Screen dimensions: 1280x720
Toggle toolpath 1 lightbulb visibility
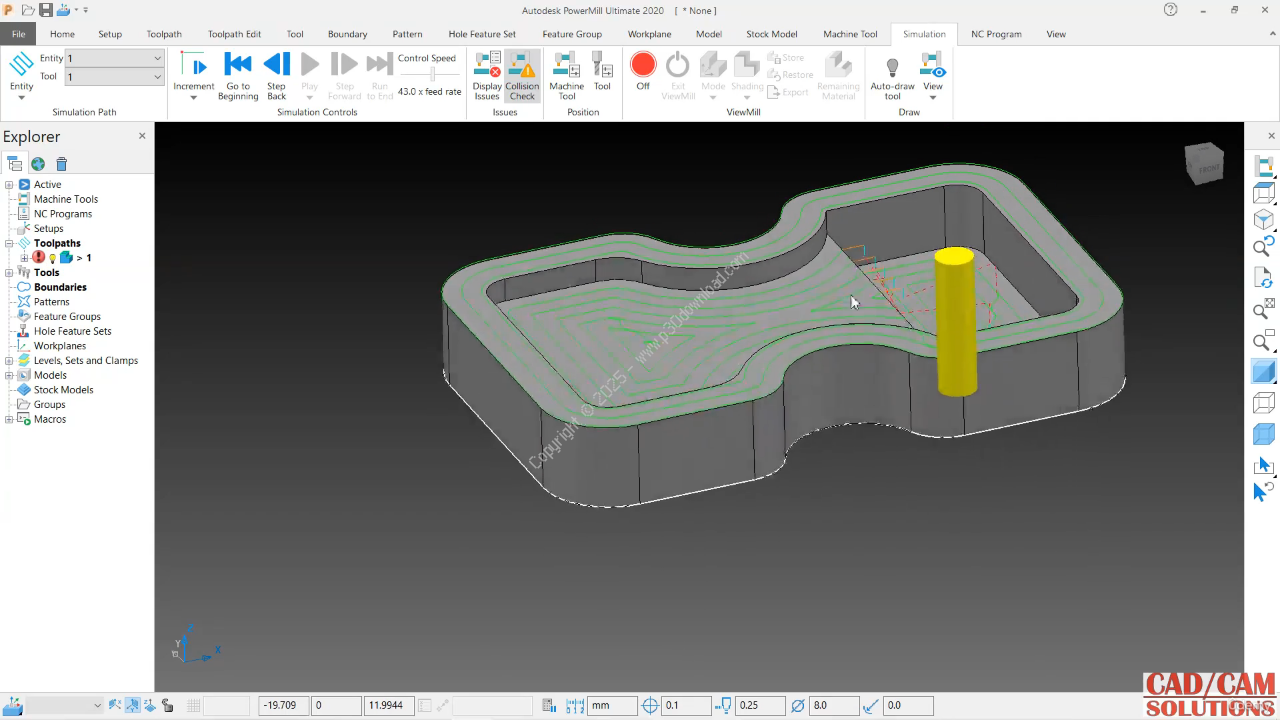(52, 258)
